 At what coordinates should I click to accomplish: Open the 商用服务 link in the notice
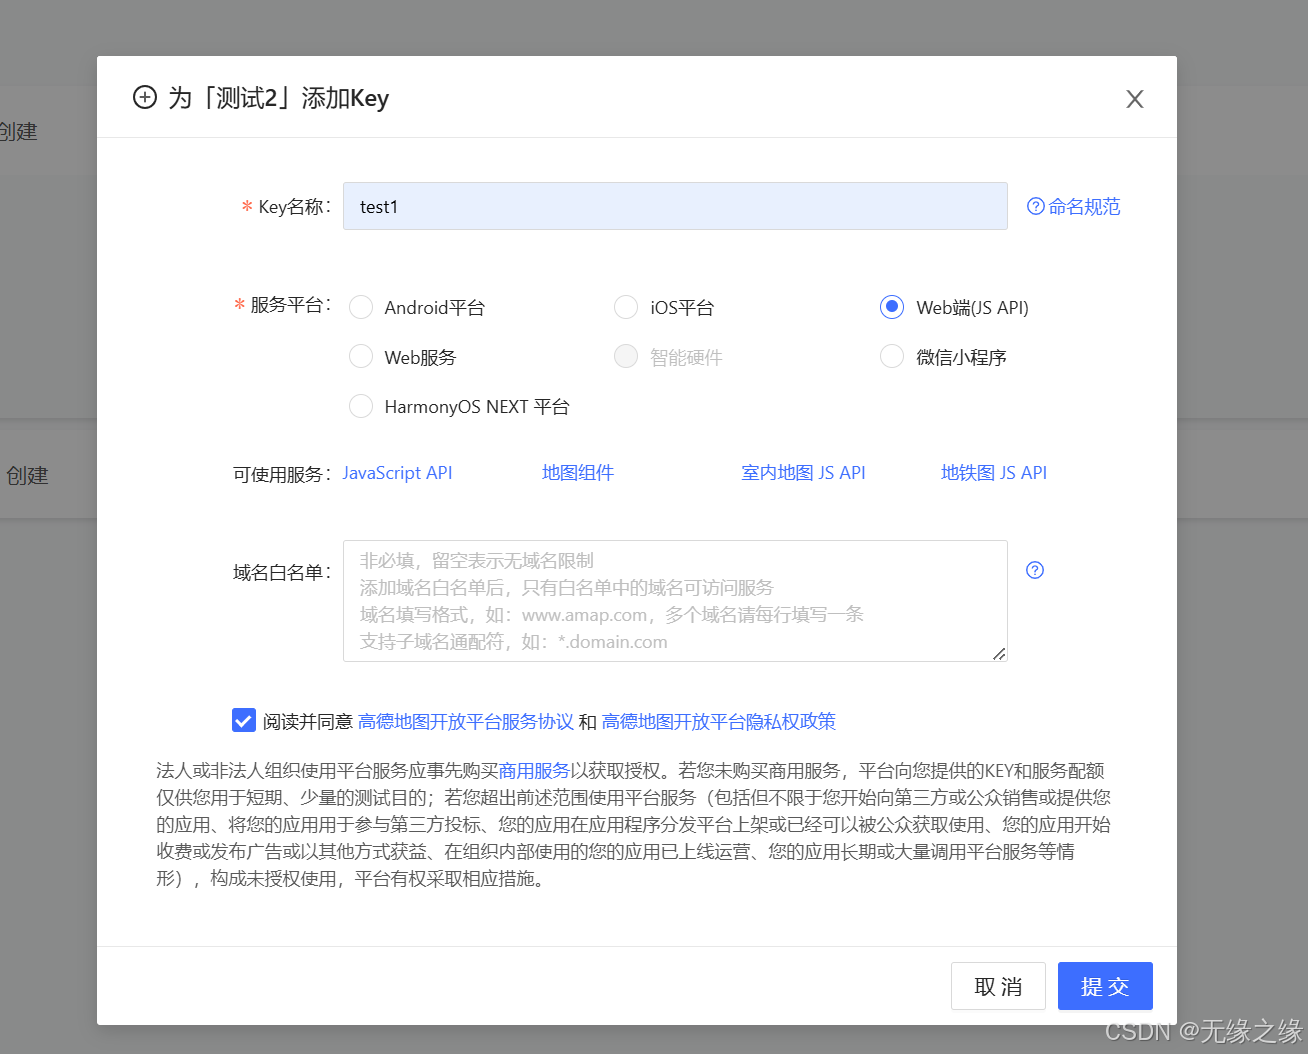534,771
